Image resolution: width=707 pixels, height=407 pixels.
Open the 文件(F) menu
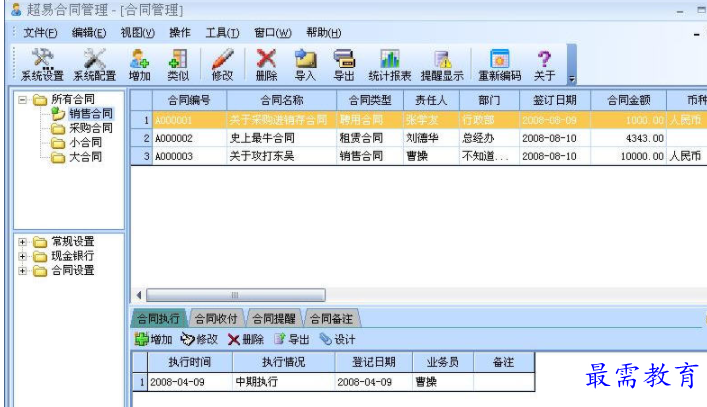pos(40,33)
